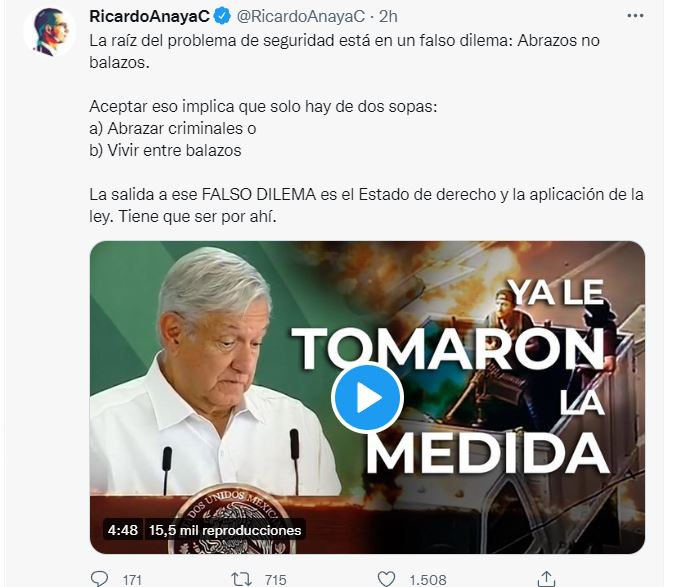Click the 15,5 mil reproducciones label
The image size is (687, 587).
coord(225,530)
